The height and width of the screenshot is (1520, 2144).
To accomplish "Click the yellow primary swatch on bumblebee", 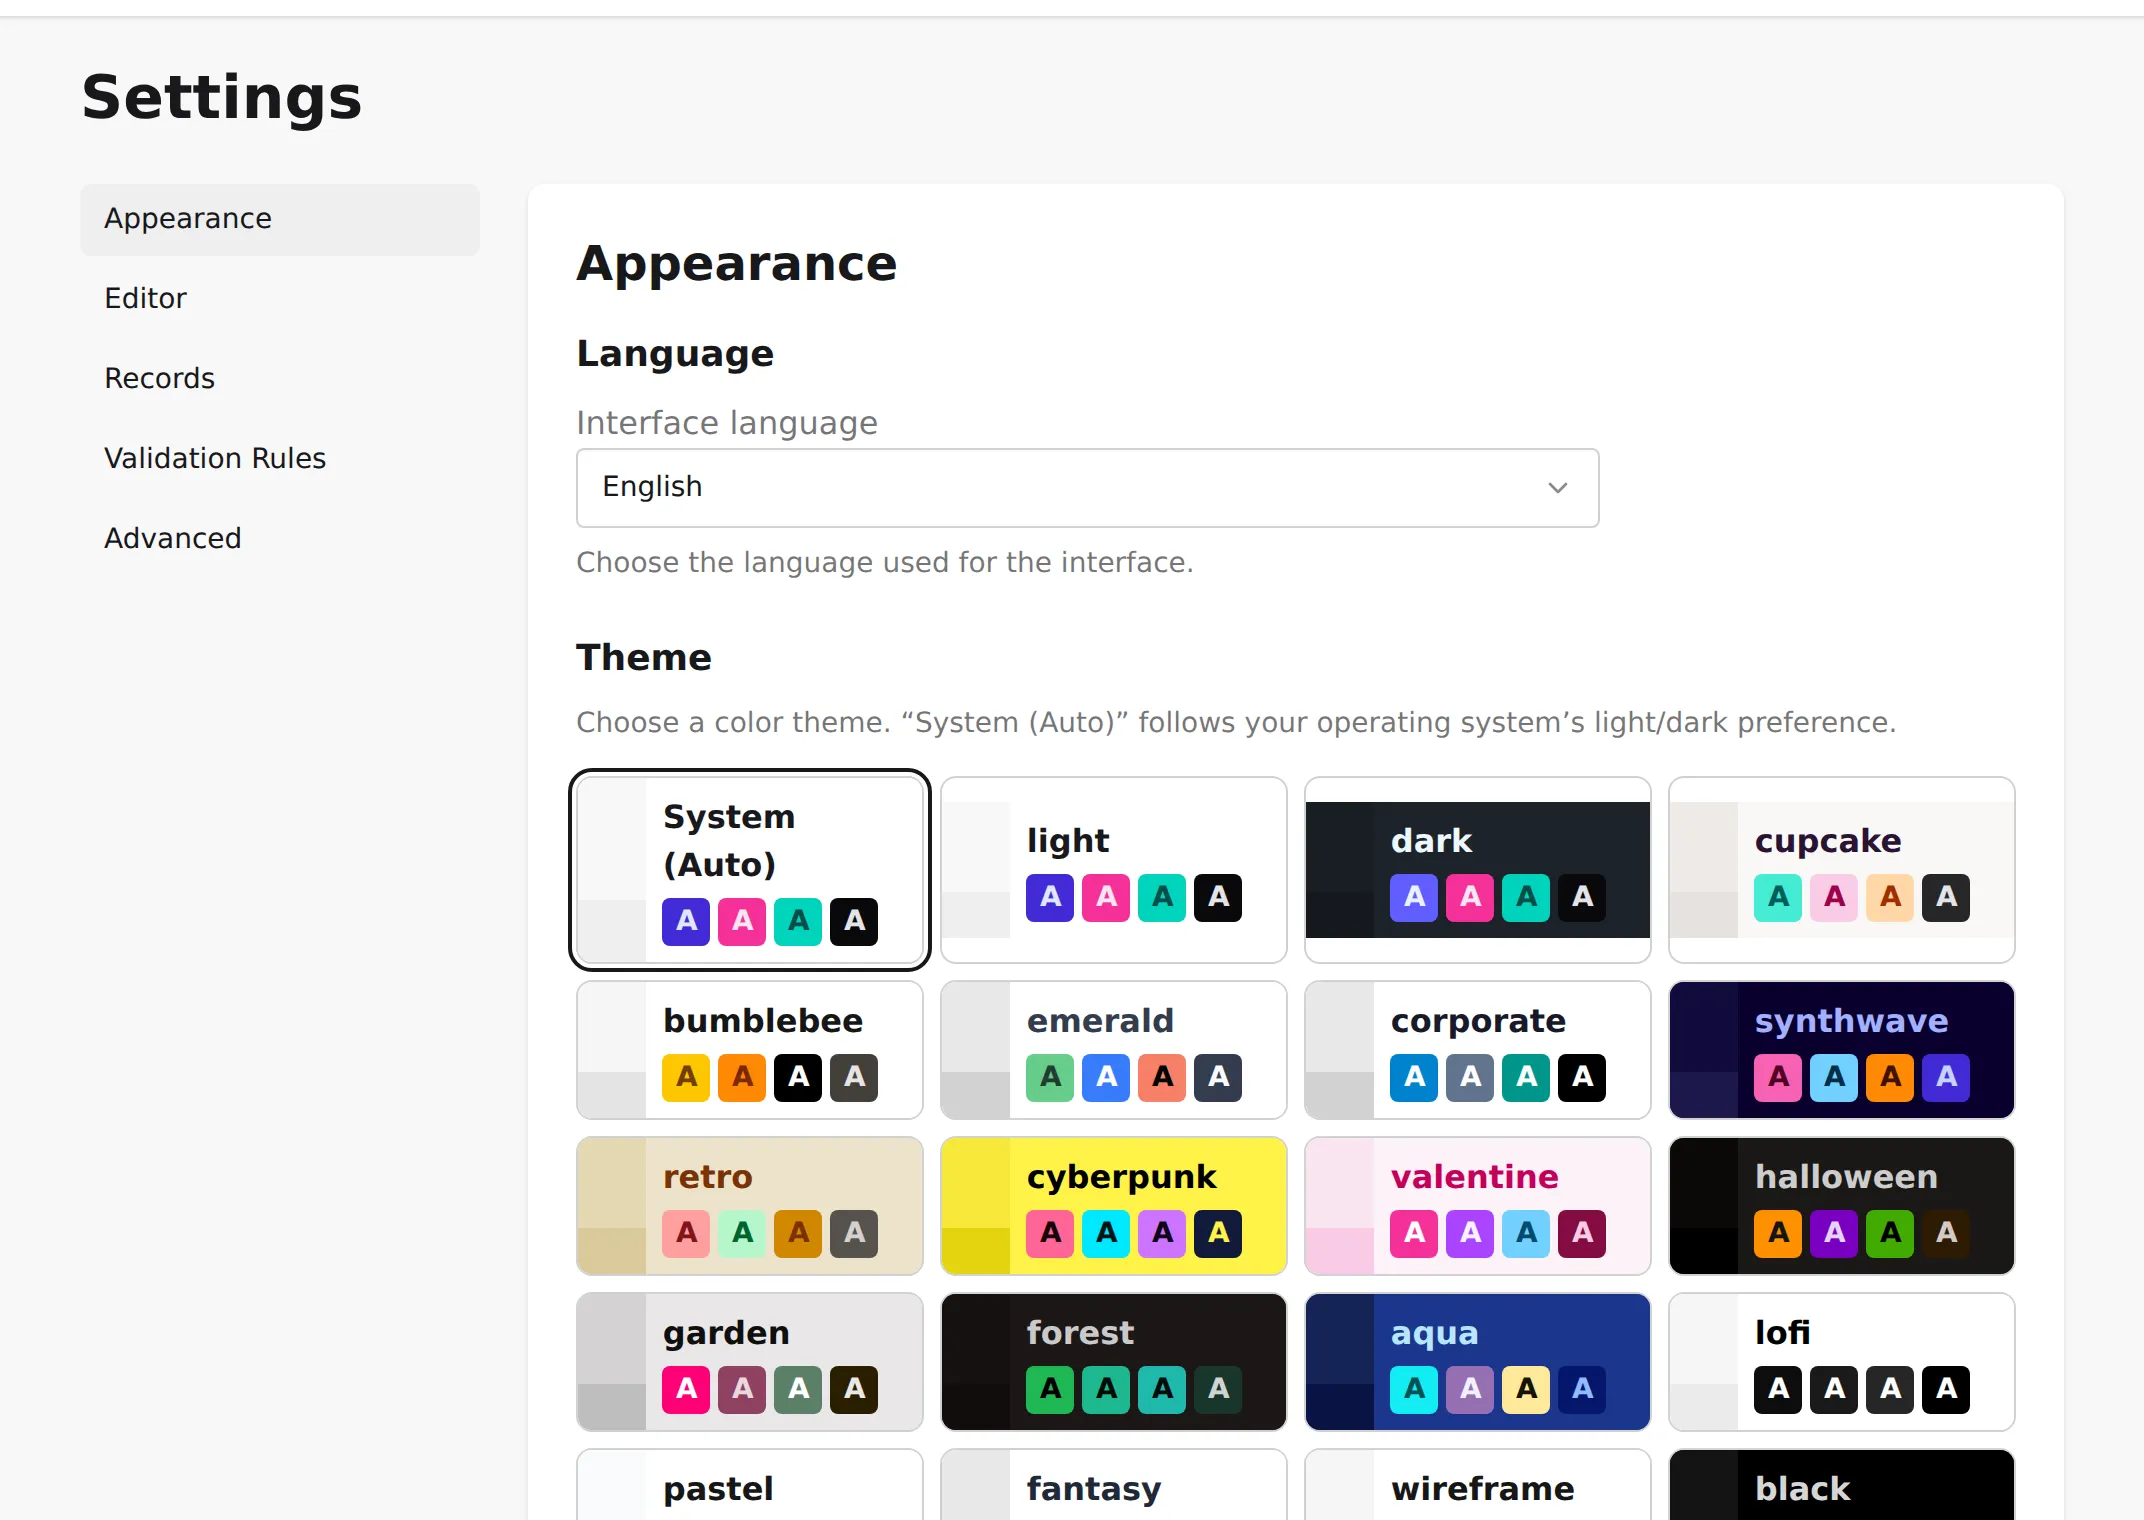I will click(686, 1077).
